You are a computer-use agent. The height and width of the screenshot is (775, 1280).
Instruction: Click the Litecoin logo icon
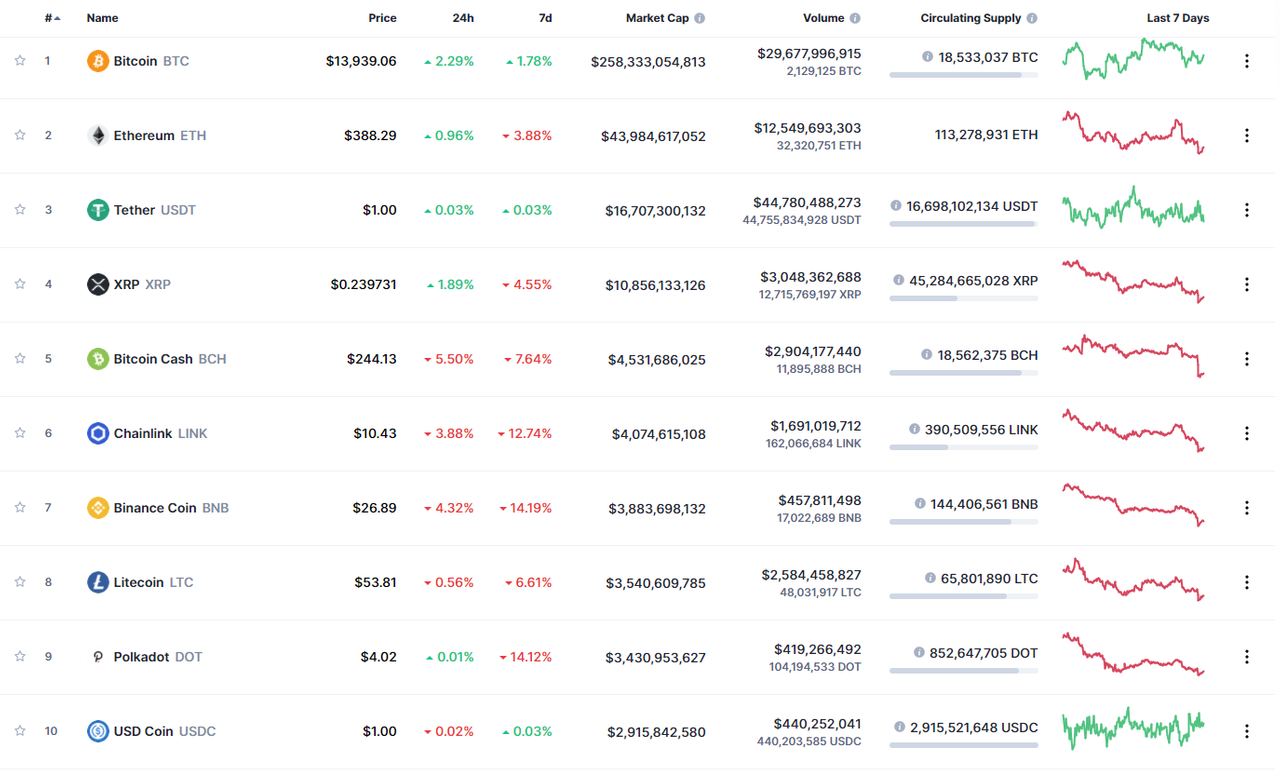(97, 582)
